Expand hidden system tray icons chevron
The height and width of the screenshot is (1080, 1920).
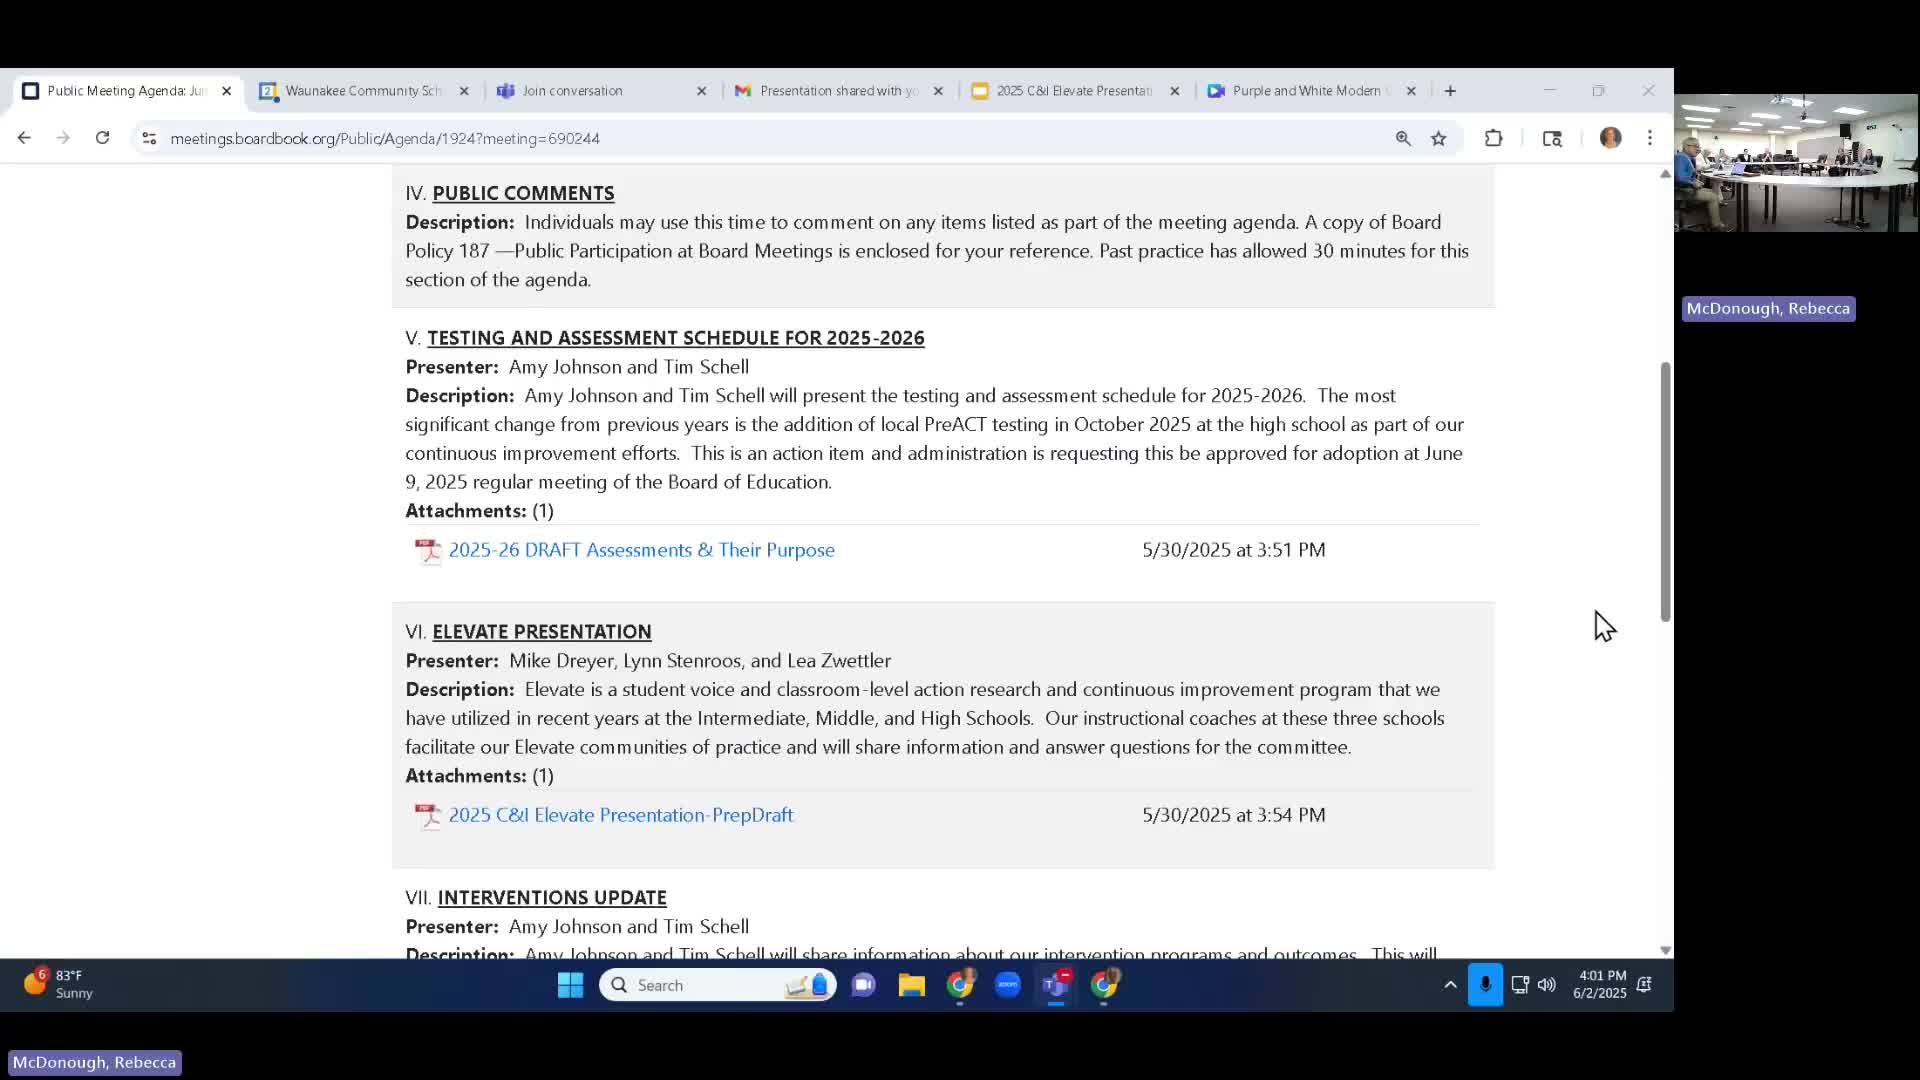pyautogui.click(x=1450, y=985)
